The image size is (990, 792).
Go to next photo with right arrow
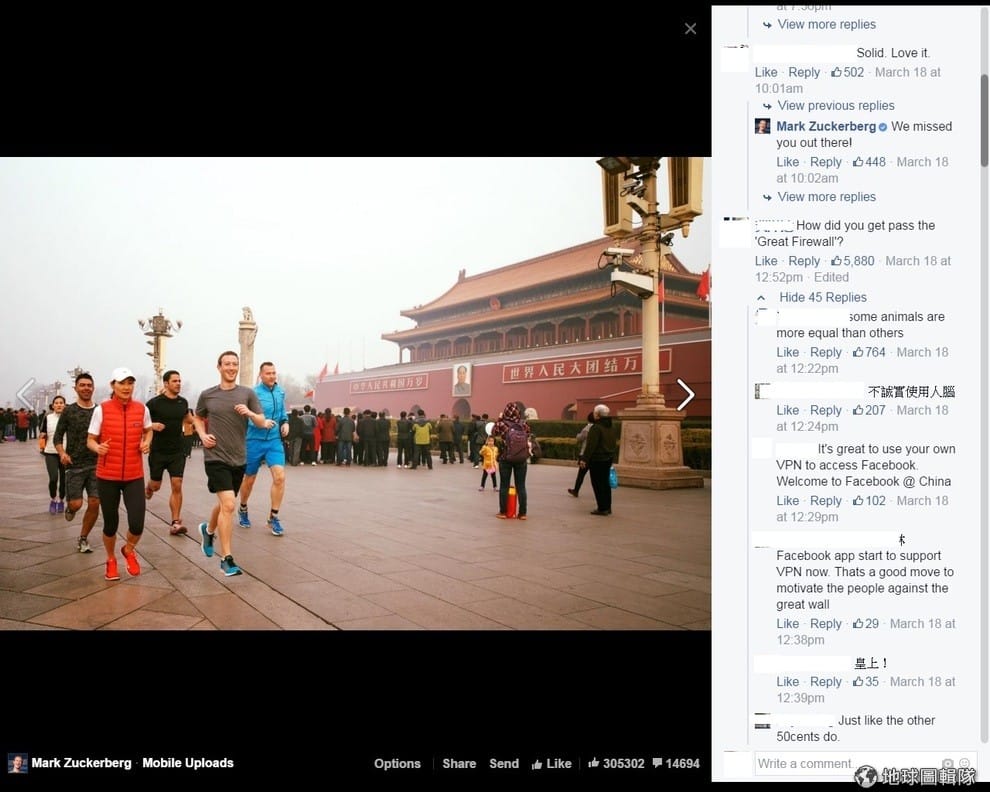(x=686, y=395)
